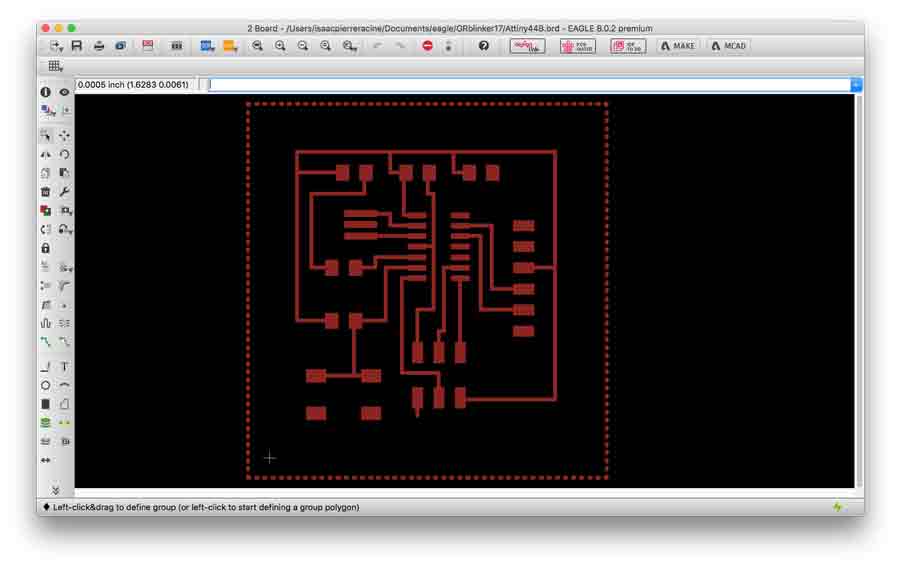This screenshot has height=568, width=900.
Task: Toggle the Show eye tool
Action: tap(65, 92)
